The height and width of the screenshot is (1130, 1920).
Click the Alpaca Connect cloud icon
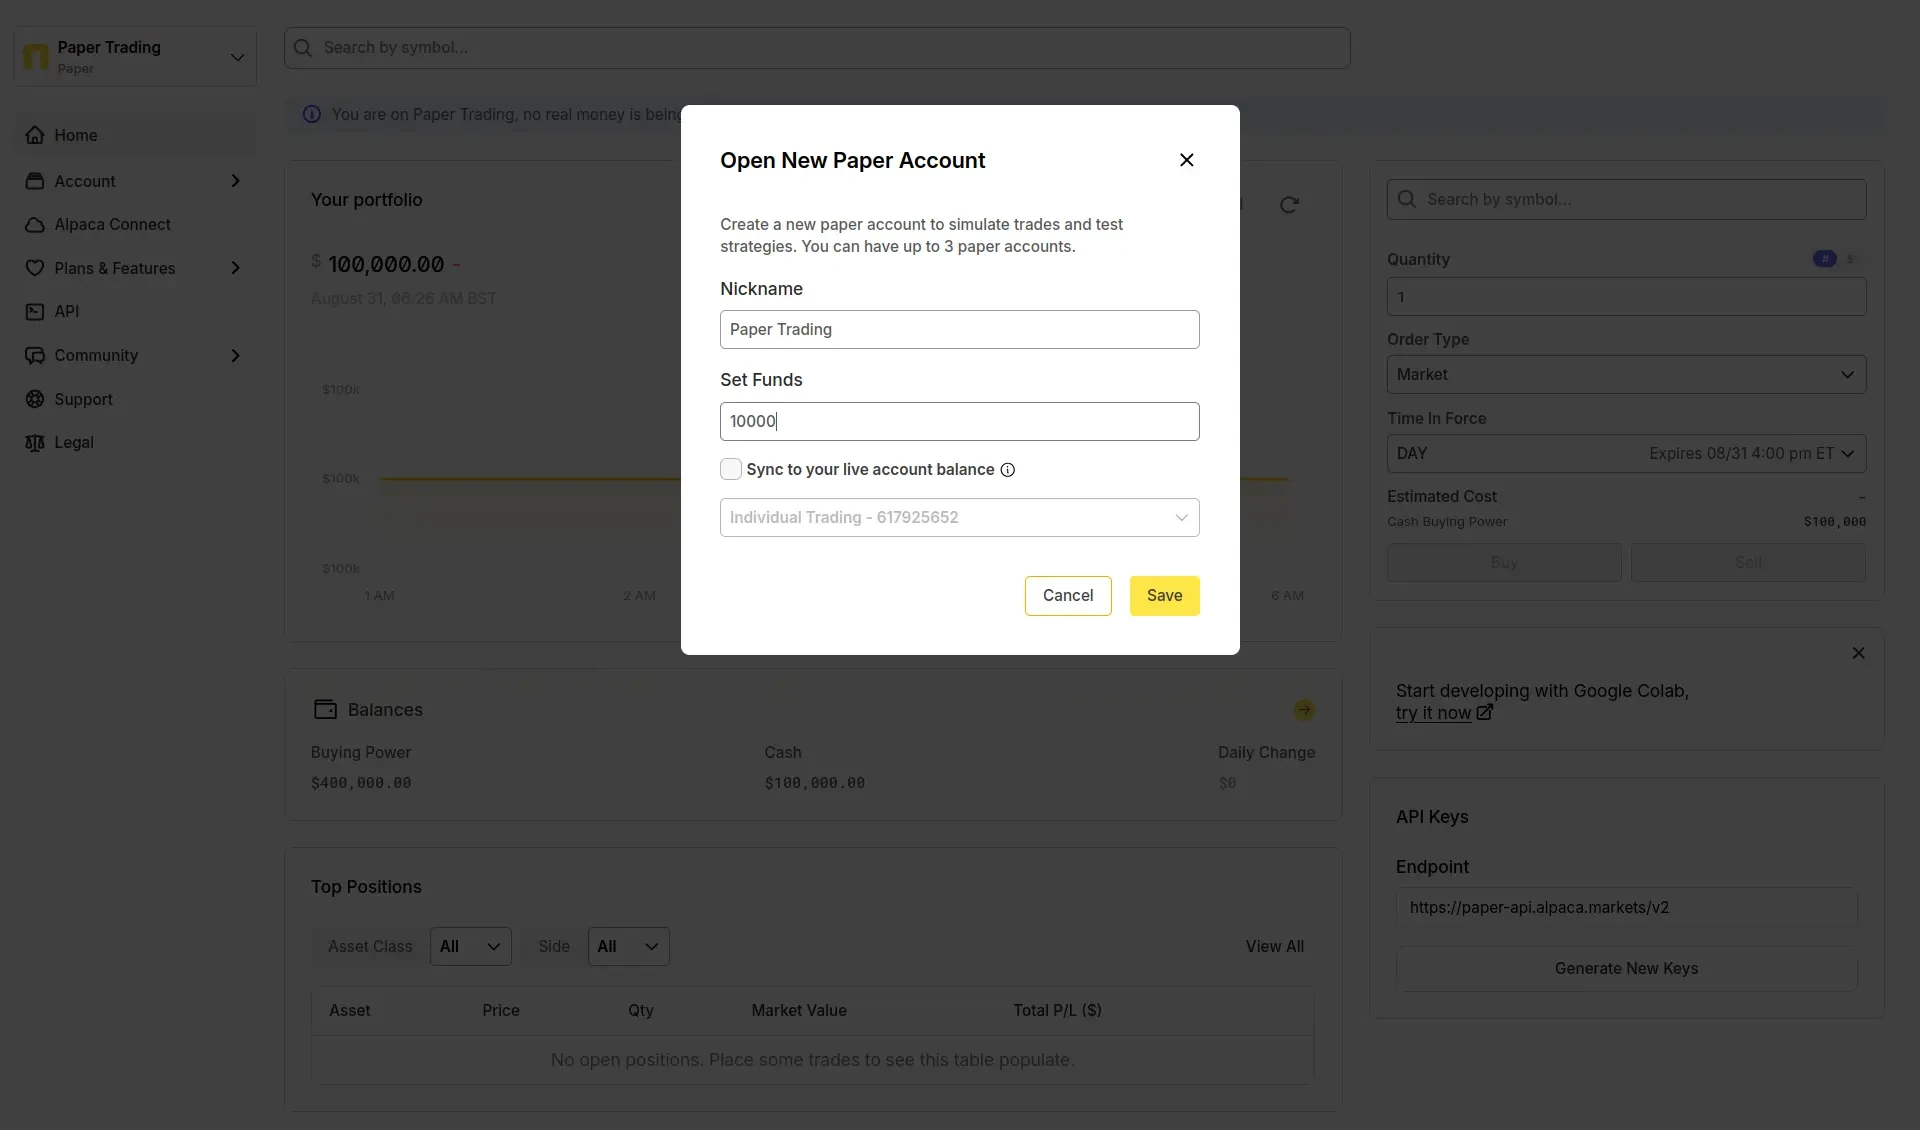(35, 225)
